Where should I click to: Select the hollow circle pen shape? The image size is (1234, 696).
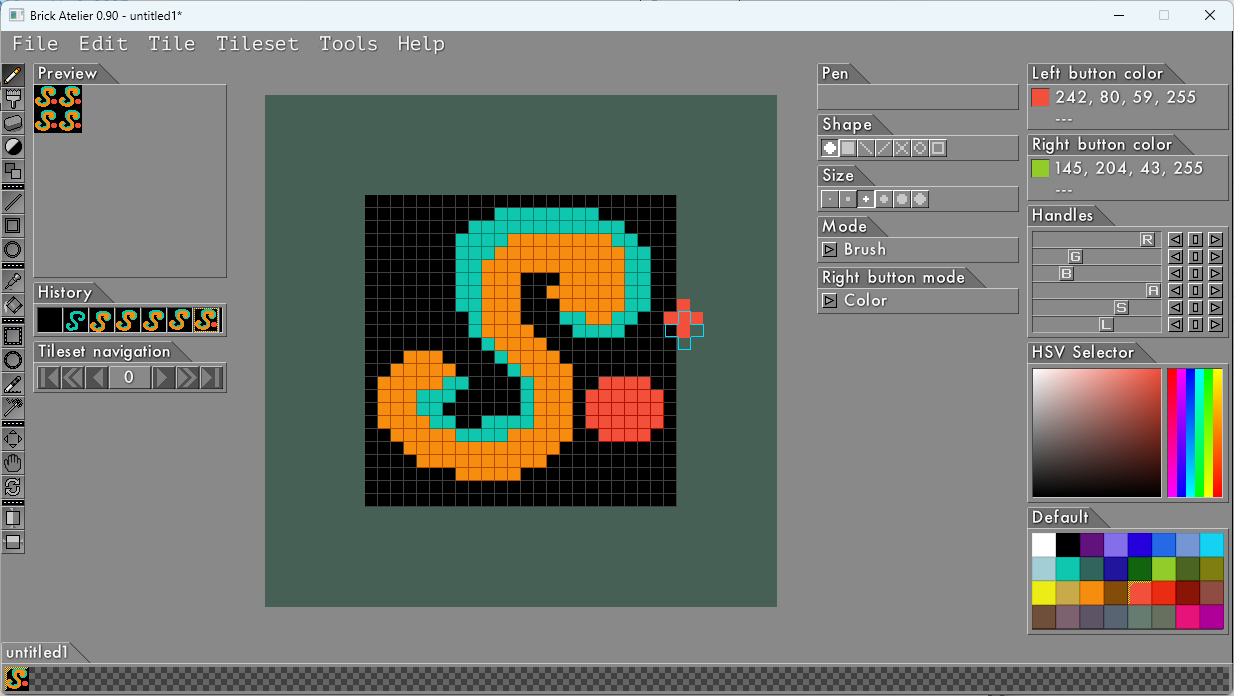click(920, 148)
